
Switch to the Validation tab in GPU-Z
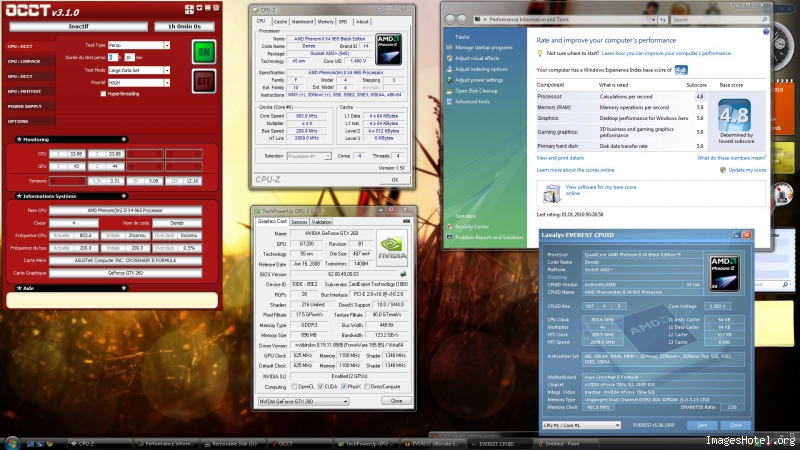[321, 222]
